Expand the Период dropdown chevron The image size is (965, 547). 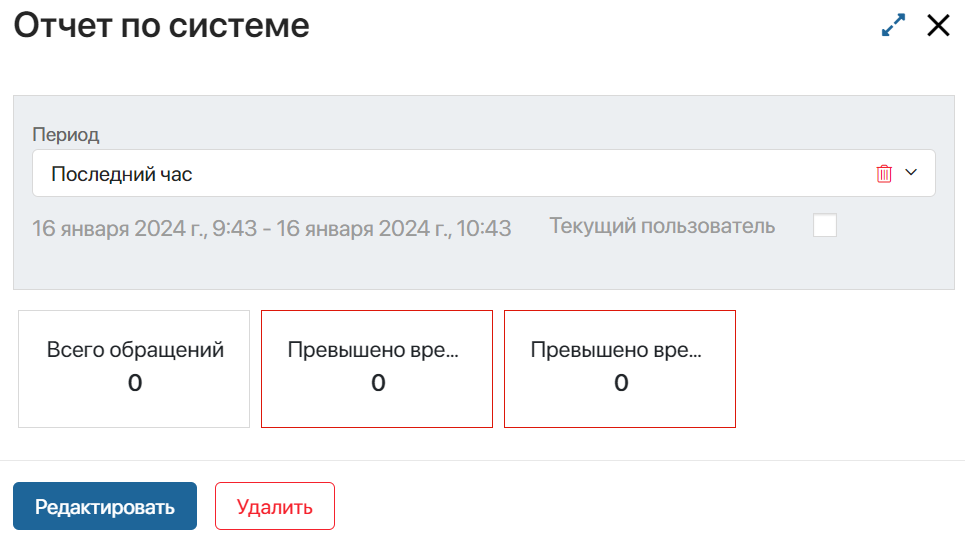[911, 172]
